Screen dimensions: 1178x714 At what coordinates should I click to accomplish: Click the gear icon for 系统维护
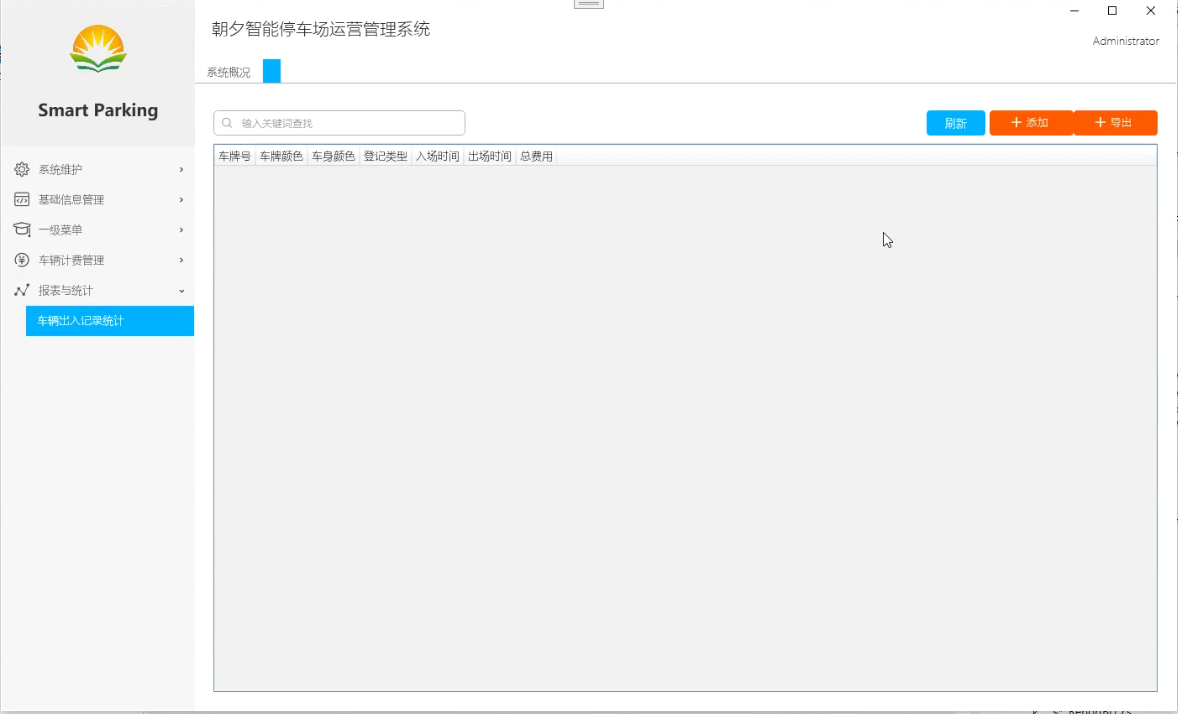(x=22, y=169)
